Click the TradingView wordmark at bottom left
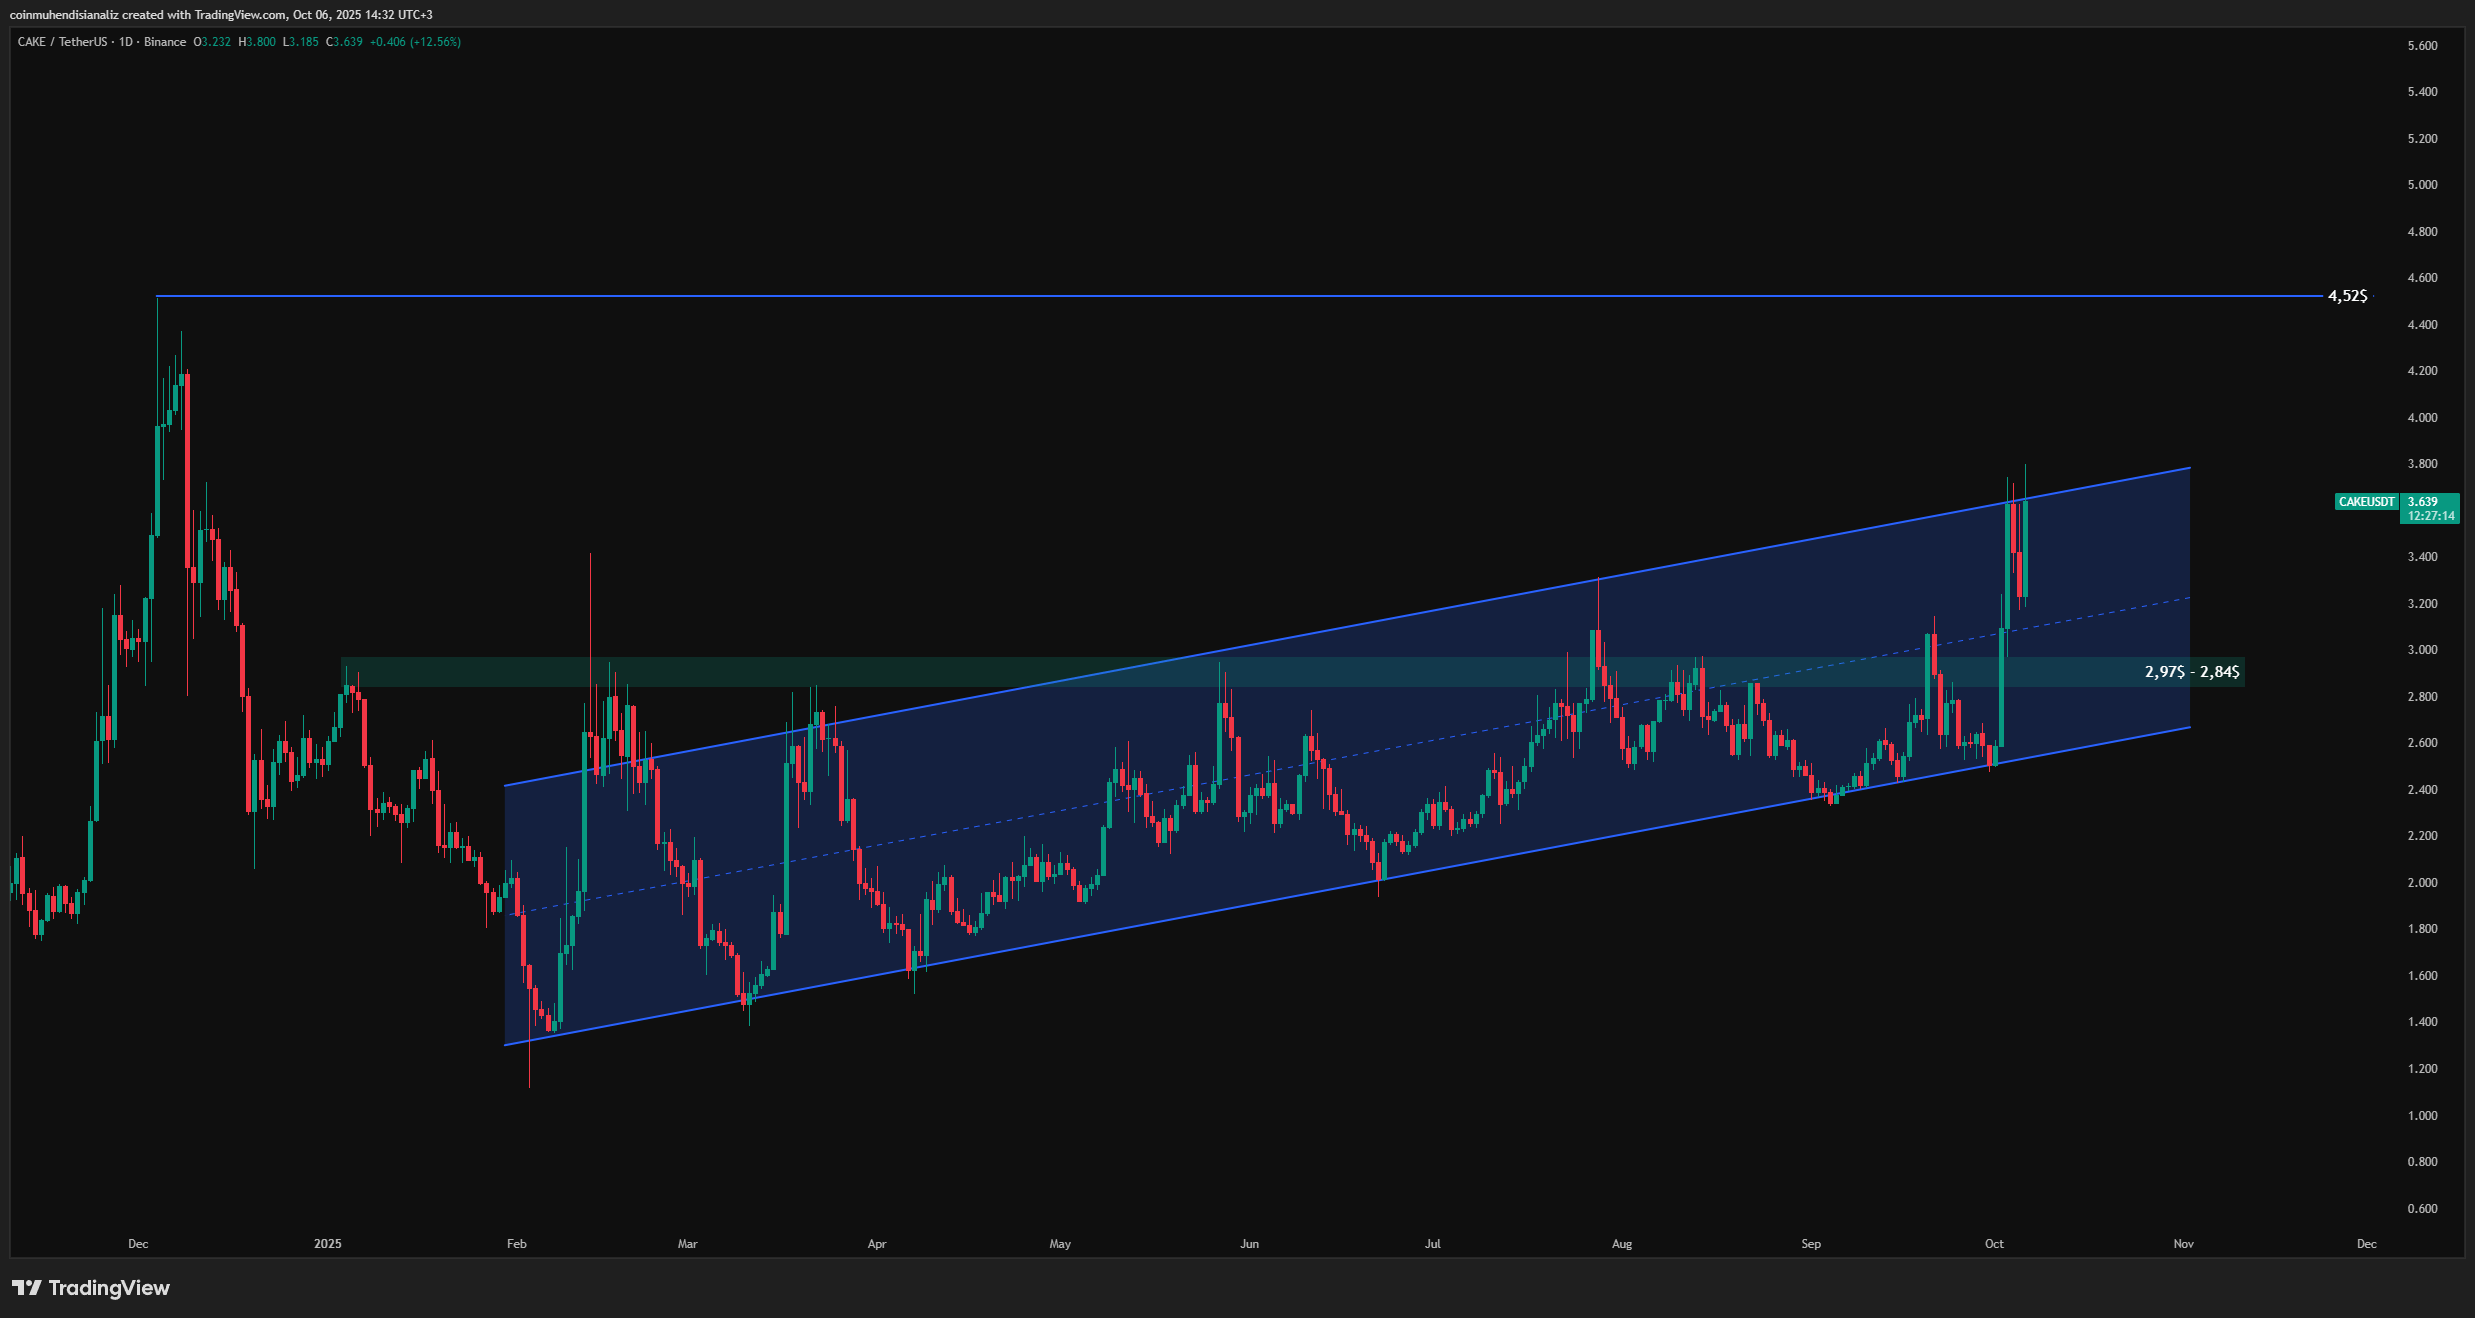The width and height of the screenshot is (2475, 1318). [109, 1288]
